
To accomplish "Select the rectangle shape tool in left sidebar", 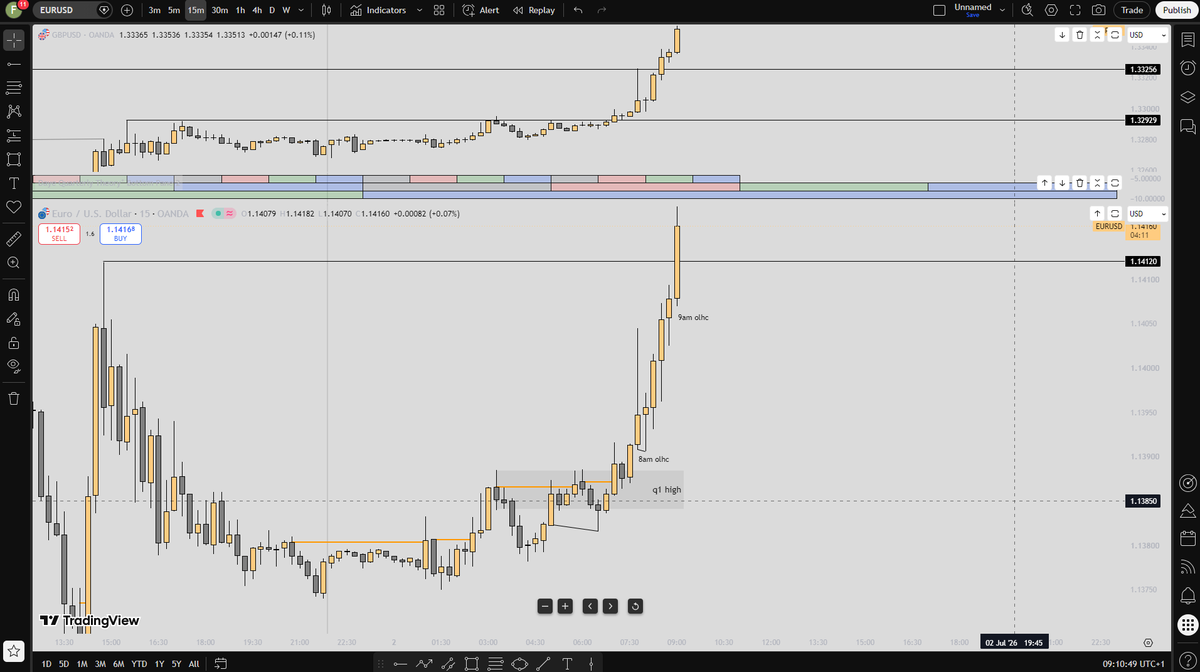I will 14,159.
